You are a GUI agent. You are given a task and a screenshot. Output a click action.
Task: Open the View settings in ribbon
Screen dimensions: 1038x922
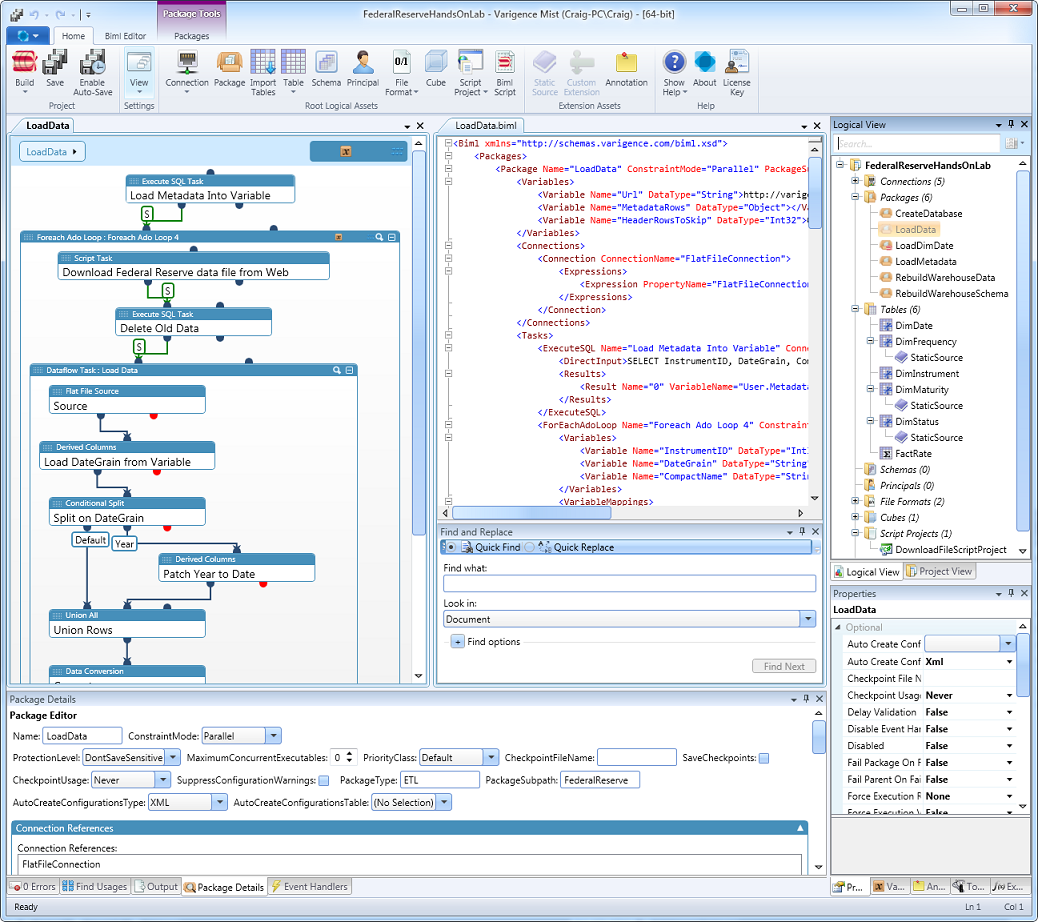(x=139, y=71)
